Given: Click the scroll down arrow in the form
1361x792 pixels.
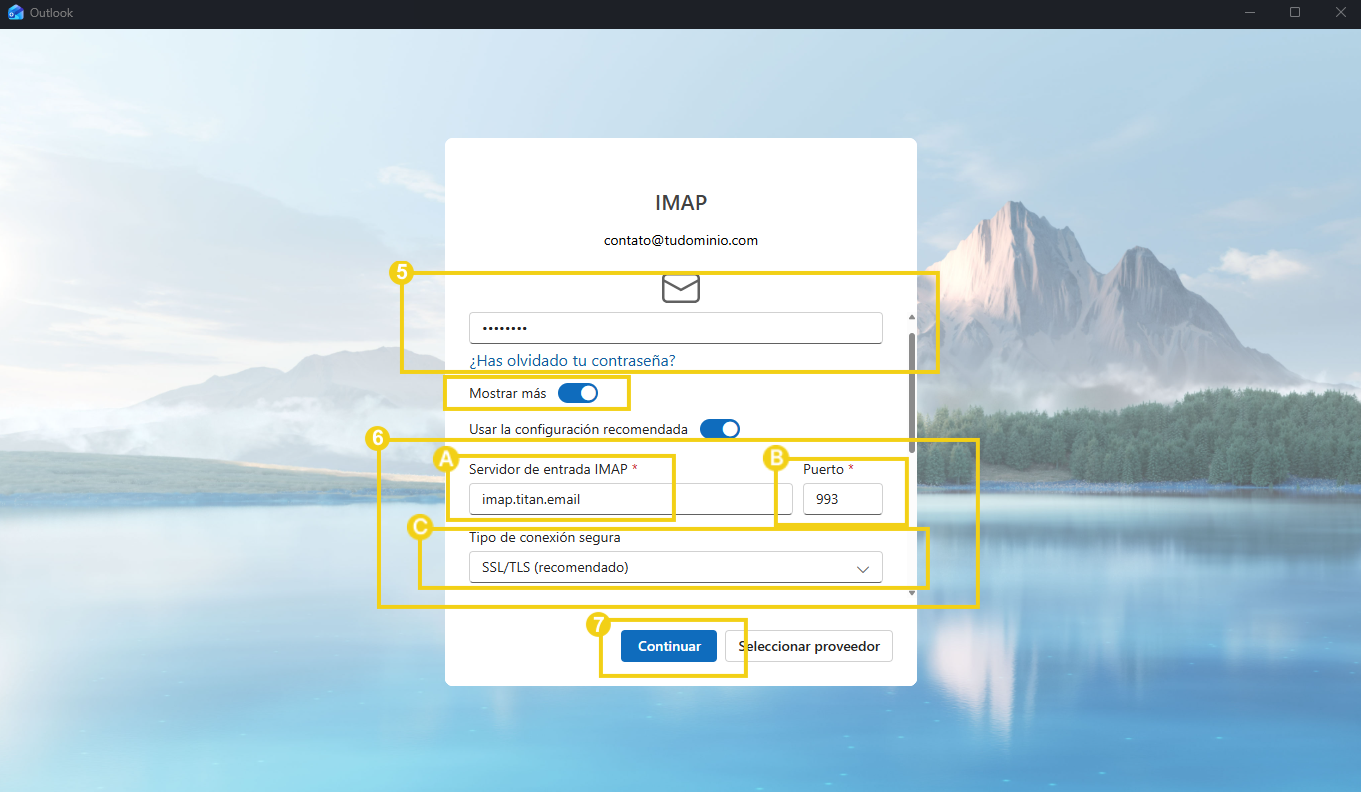Looking at the screenshot, I should [x=910, y=593].
